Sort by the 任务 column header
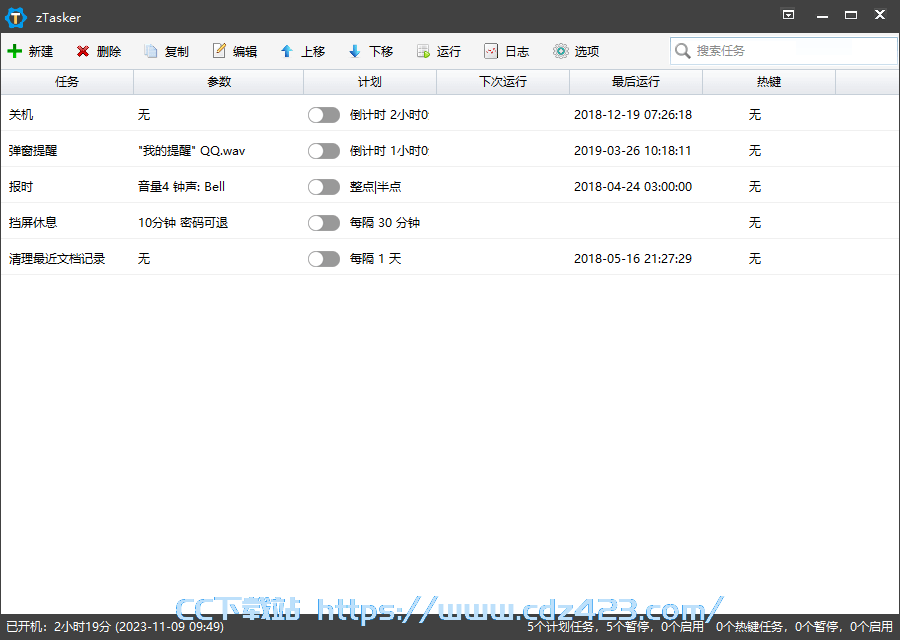Screen dimensions: 900x640 tap(67, 82)
